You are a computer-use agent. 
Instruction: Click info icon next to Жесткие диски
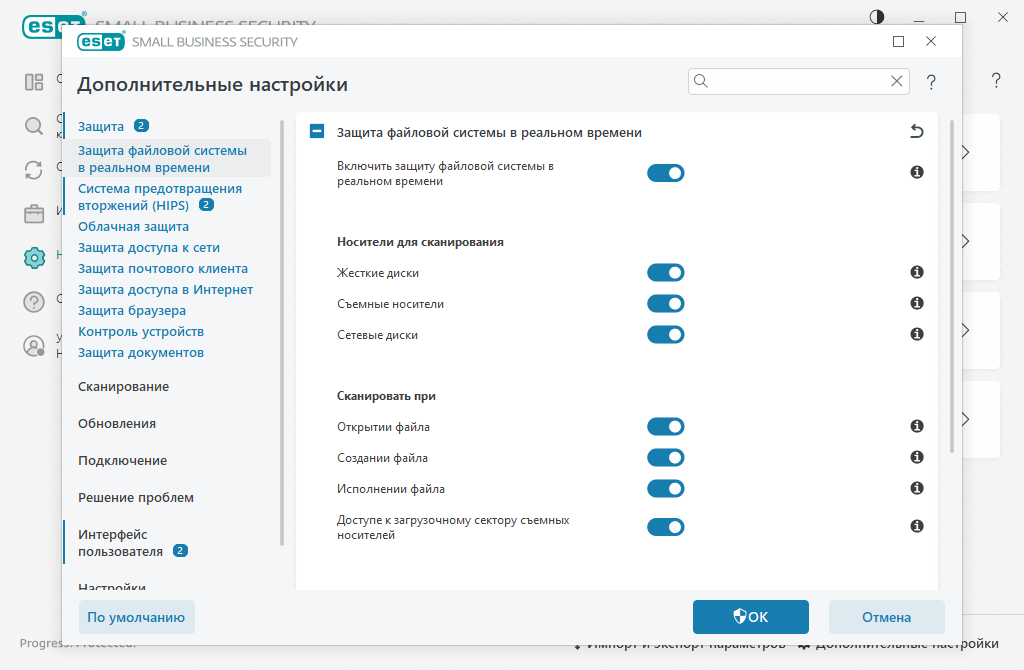[916, 272]
